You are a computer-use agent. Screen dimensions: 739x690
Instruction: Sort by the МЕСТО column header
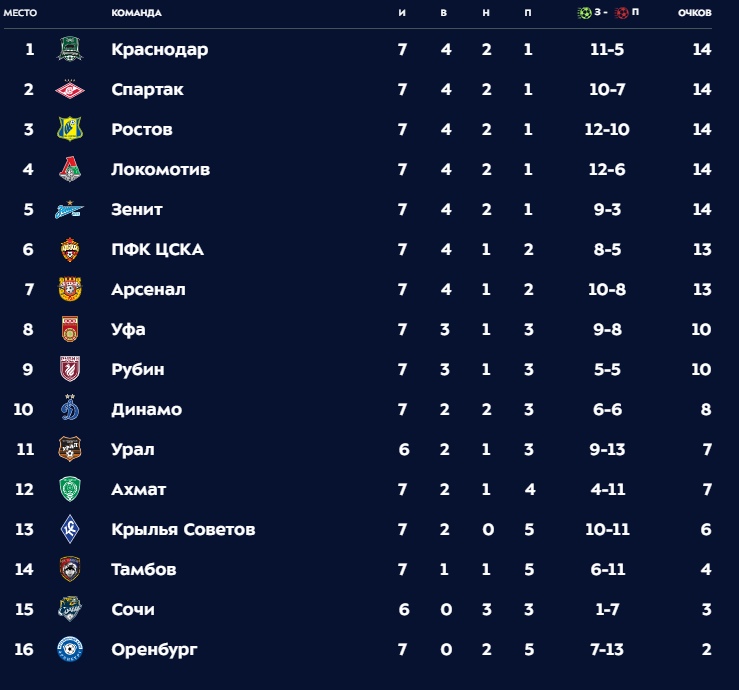coord(20,13)
